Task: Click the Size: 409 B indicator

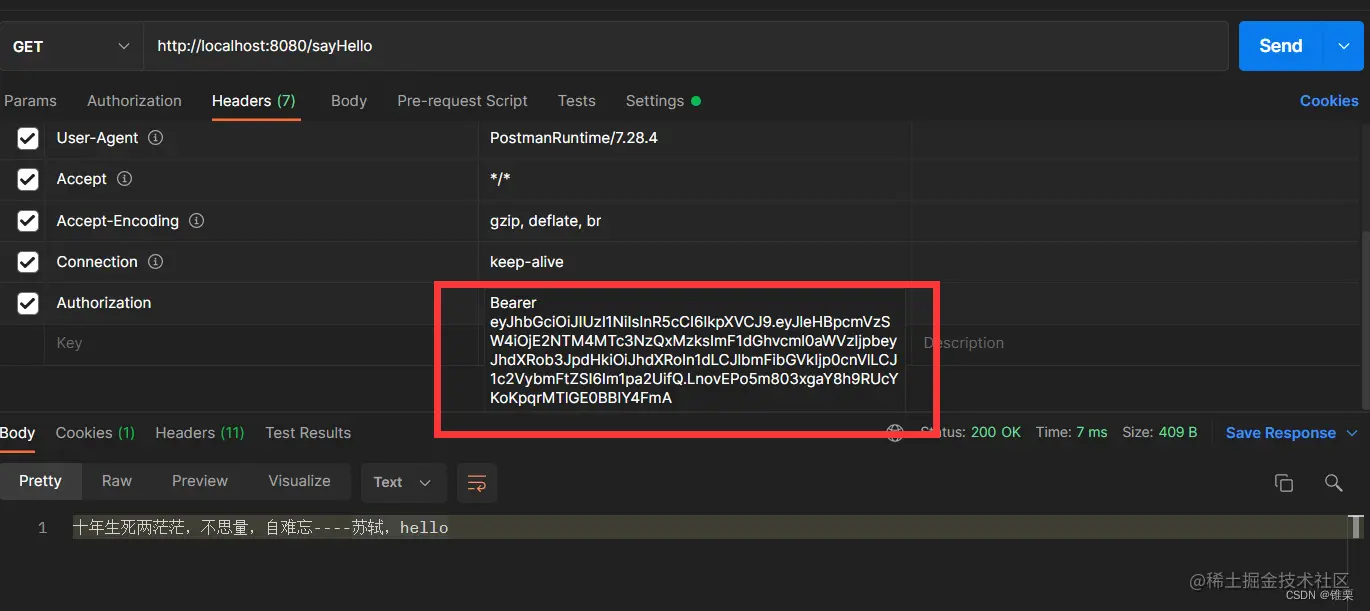Action: coord(1159,432)
